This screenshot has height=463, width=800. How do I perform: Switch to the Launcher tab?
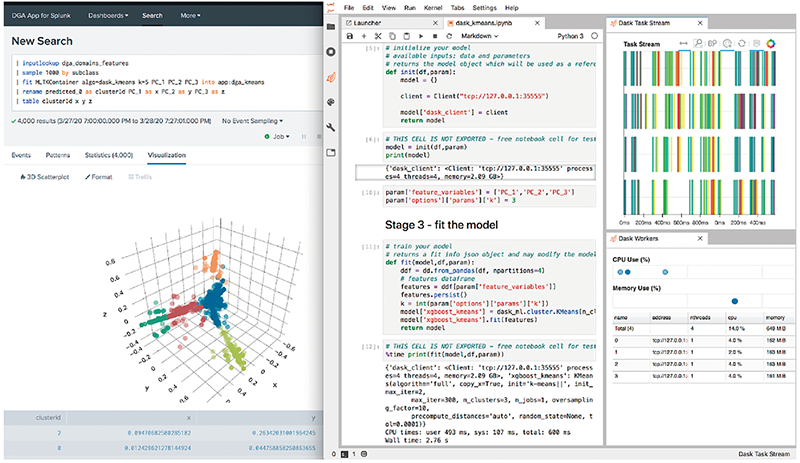[370, 21]
